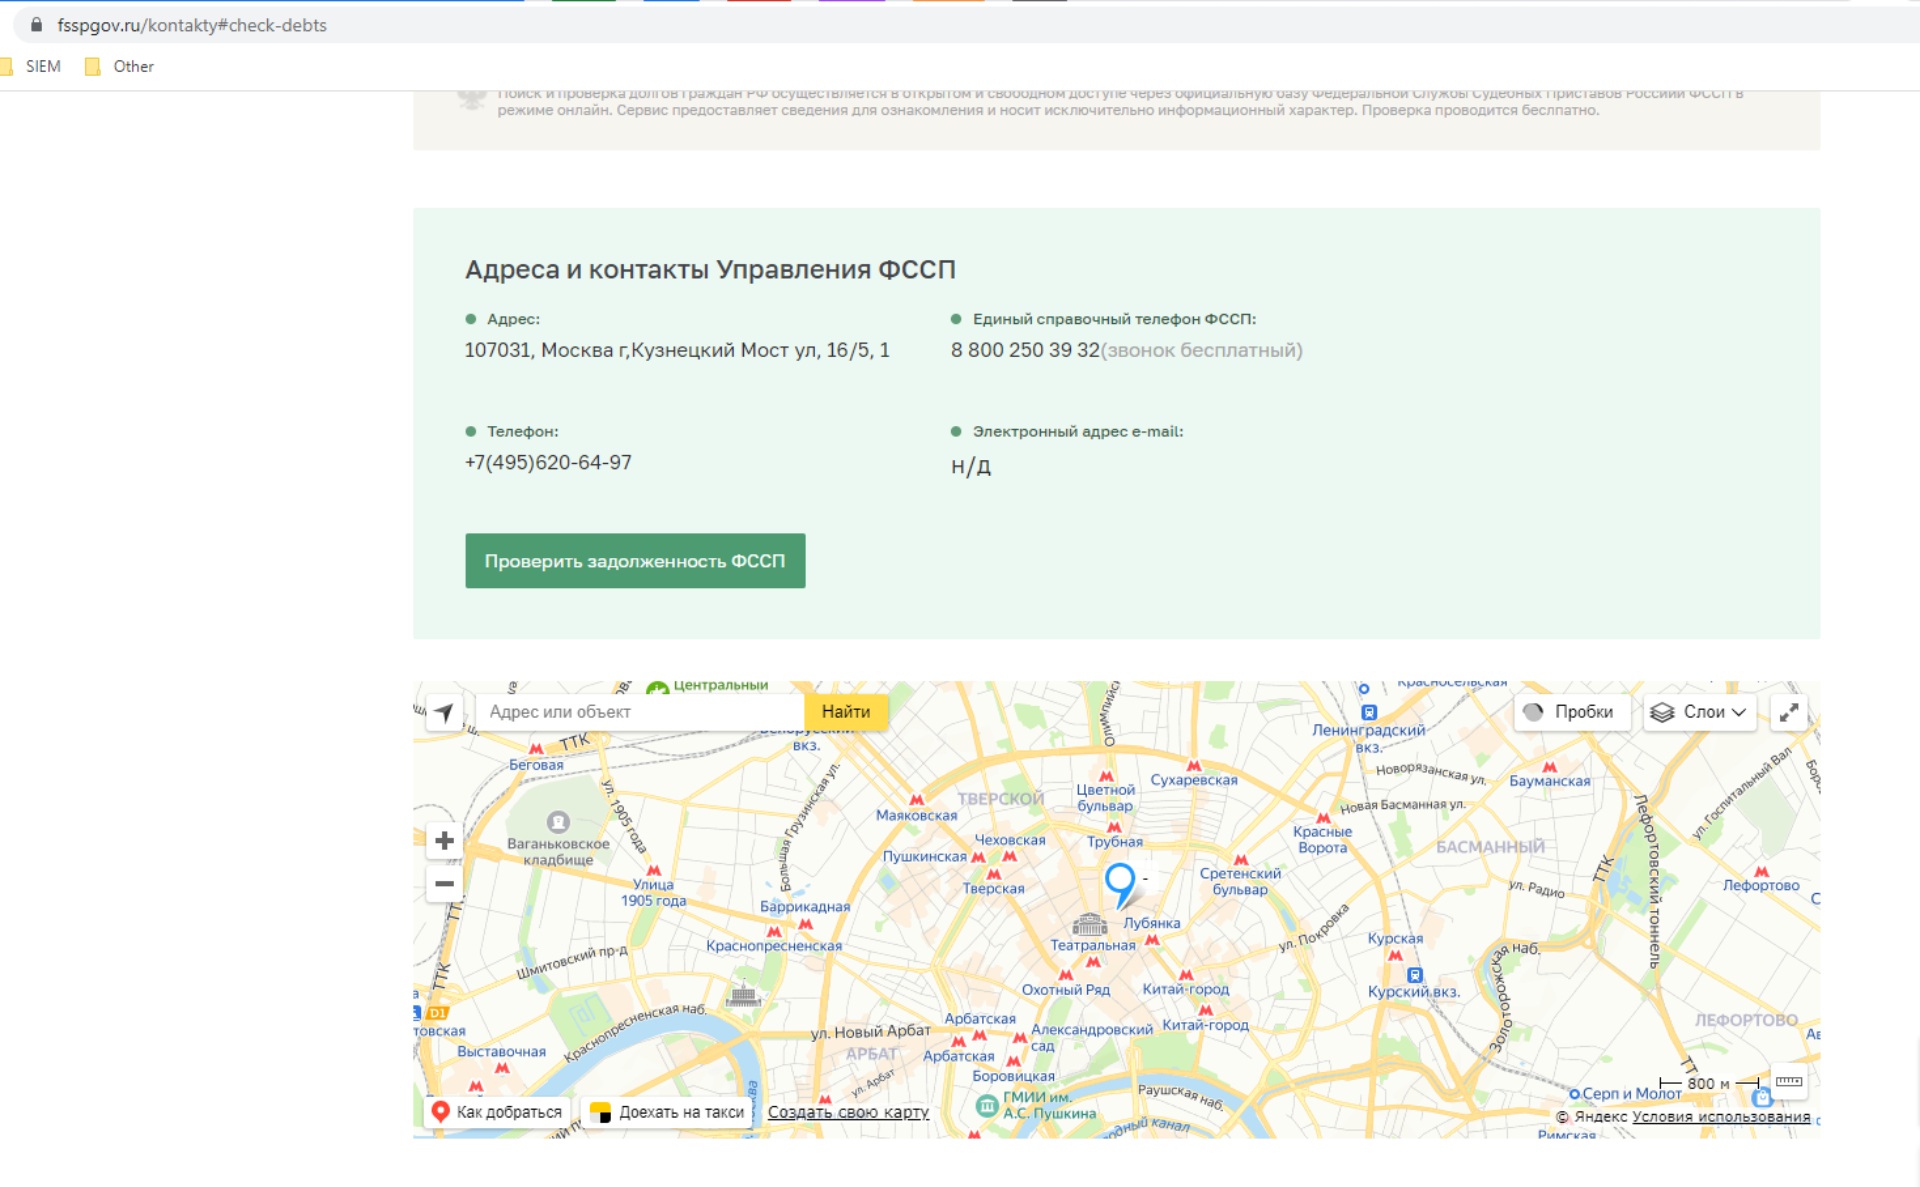Zoom in with the map plus button
Image resolution: width=1920 pixels, height=1187 pixels.
click(x=445, y=841)
